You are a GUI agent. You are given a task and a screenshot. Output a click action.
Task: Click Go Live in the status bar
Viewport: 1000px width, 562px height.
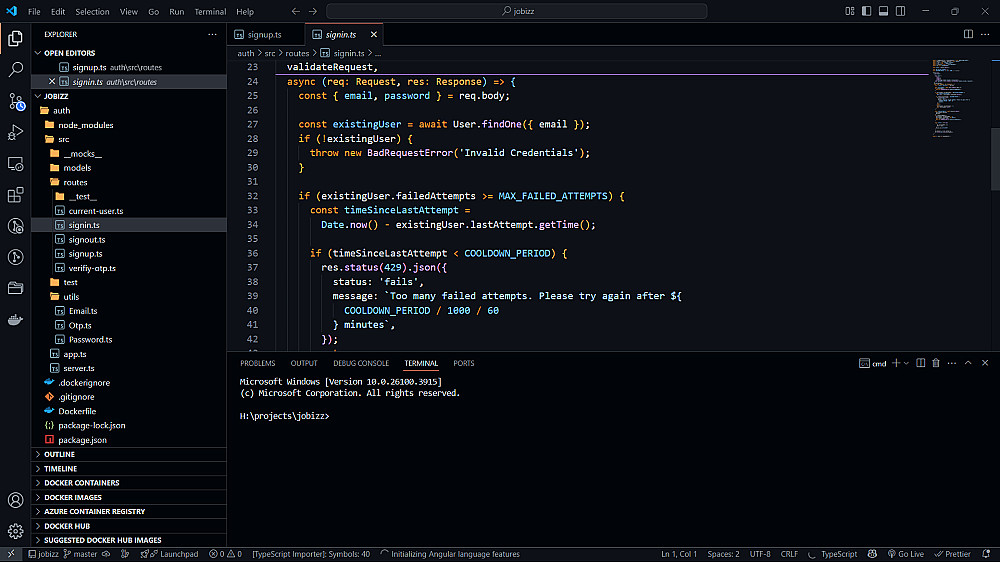[x=904, y=554]
